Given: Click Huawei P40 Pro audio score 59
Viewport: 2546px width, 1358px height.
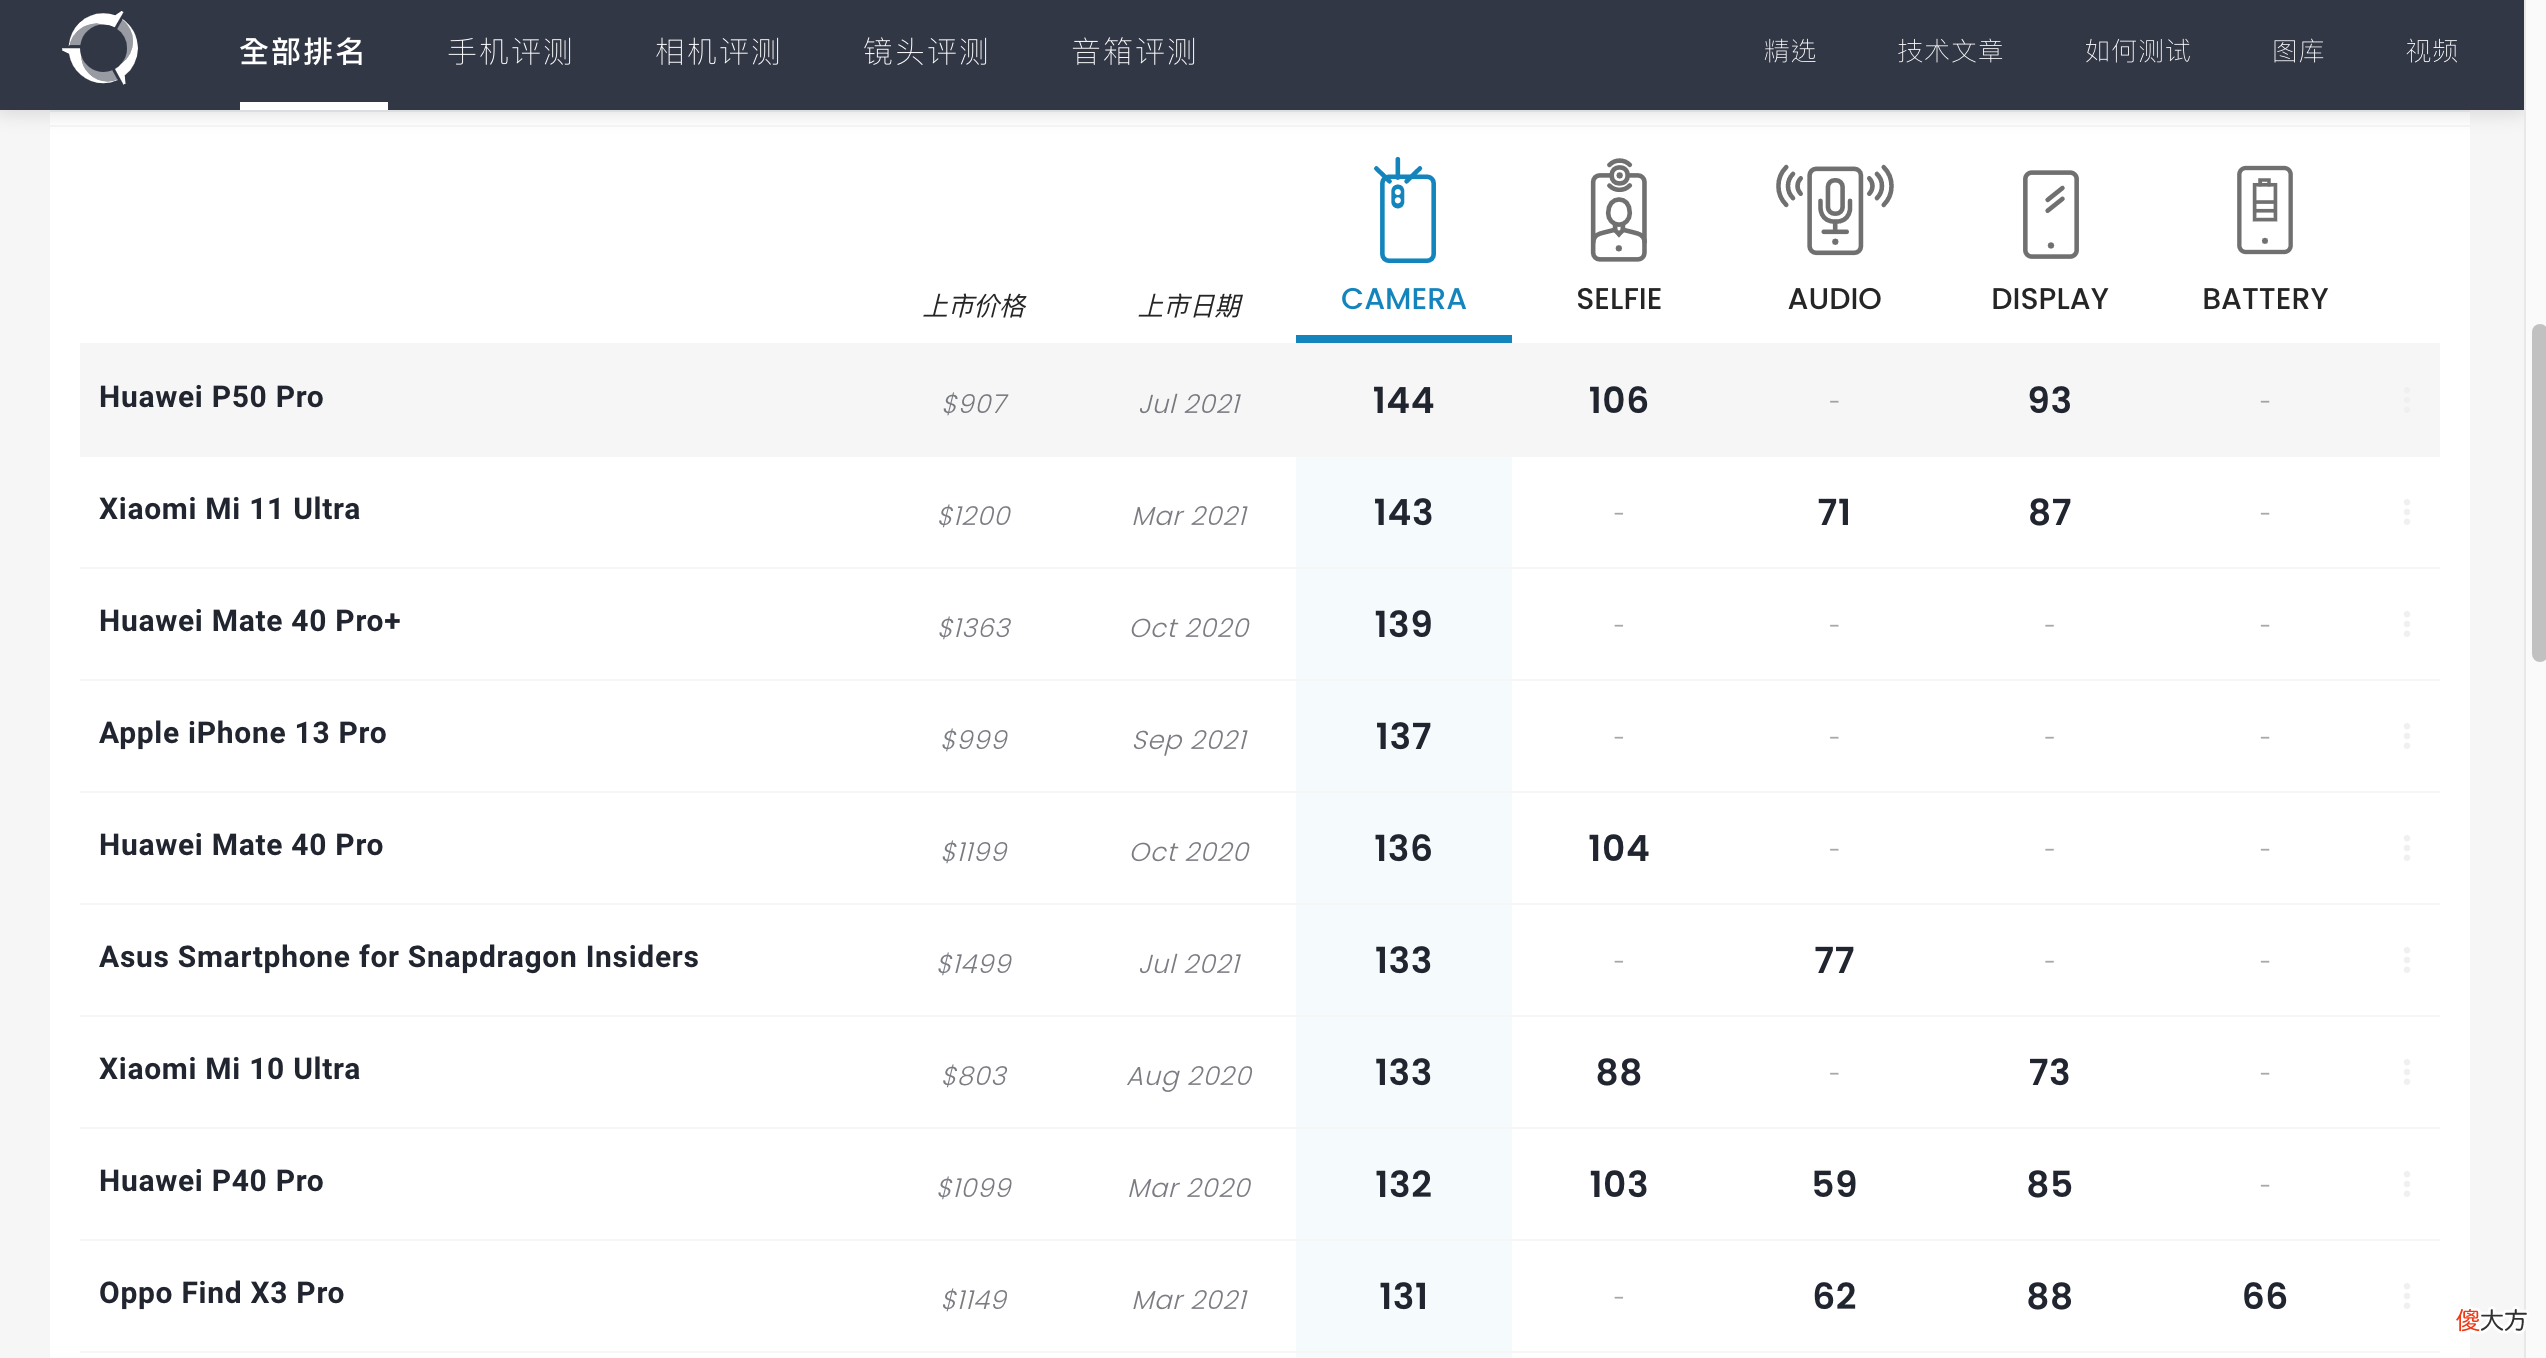Looking at the screenshot, I should (1834, 1184).
